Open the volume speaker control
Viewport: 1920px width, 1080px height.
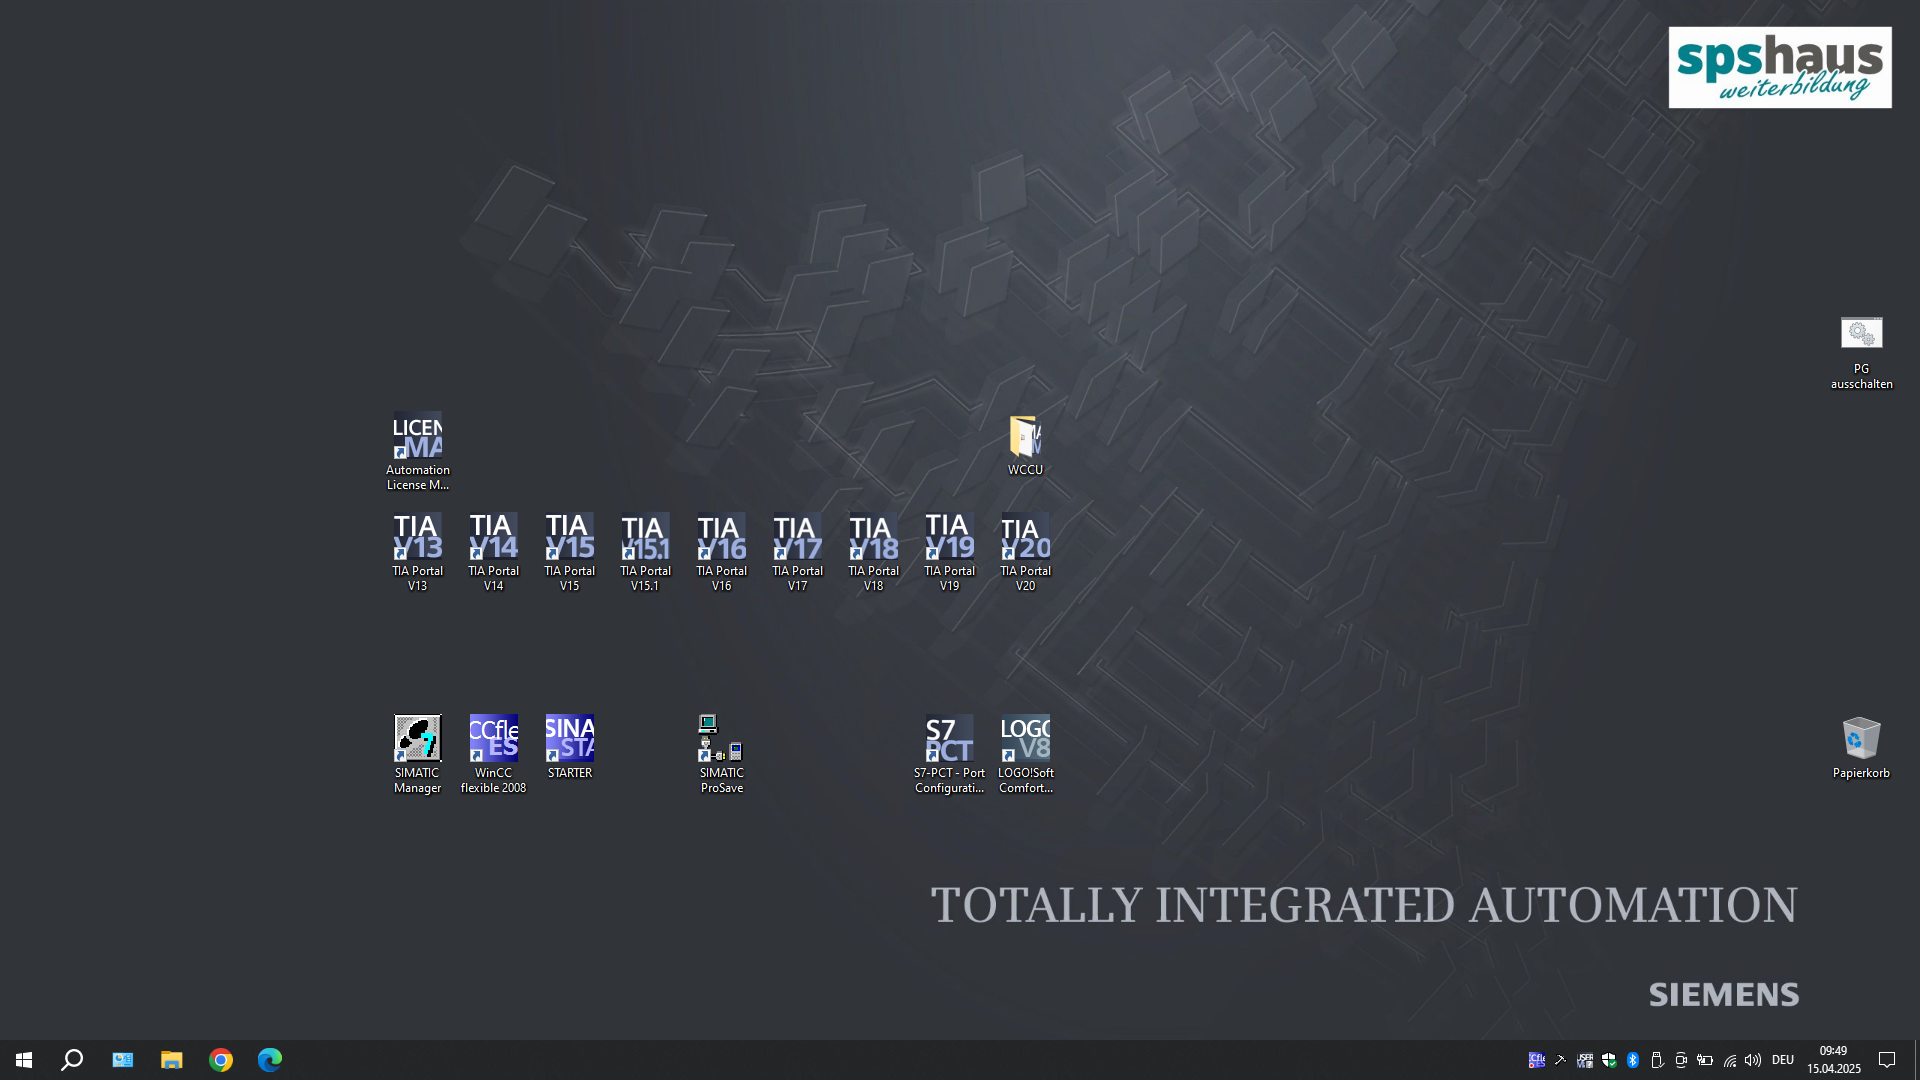coord(1753,1060)
